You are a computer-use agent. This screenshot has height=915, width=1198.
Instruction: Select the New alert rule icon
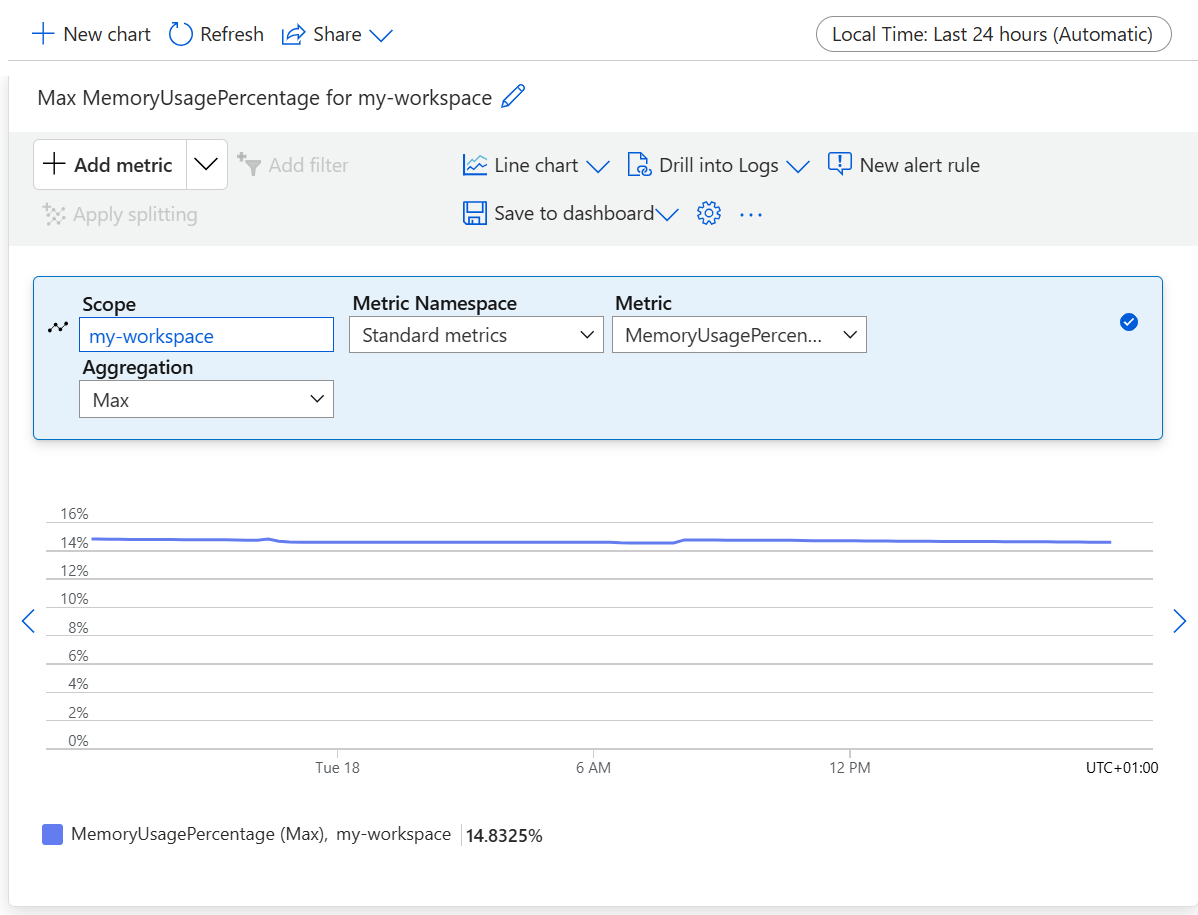838,164
